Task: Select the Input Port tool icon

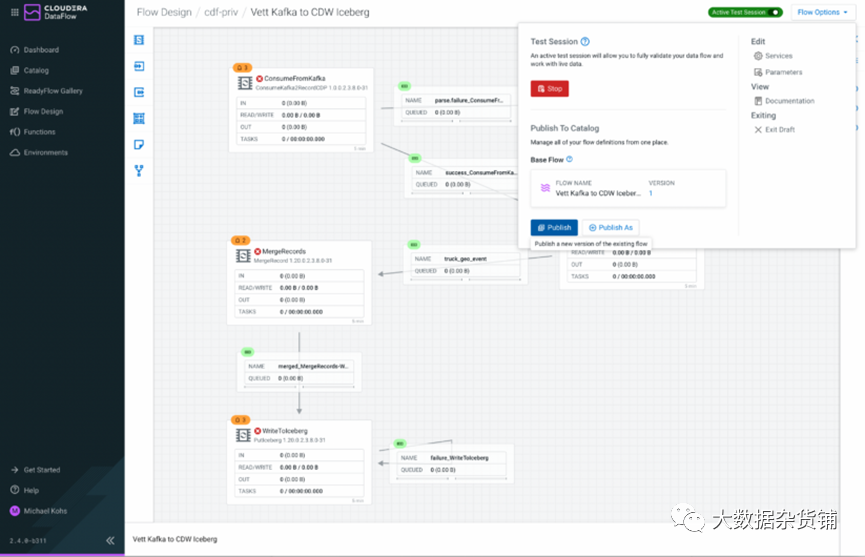Action: point(139,66)
